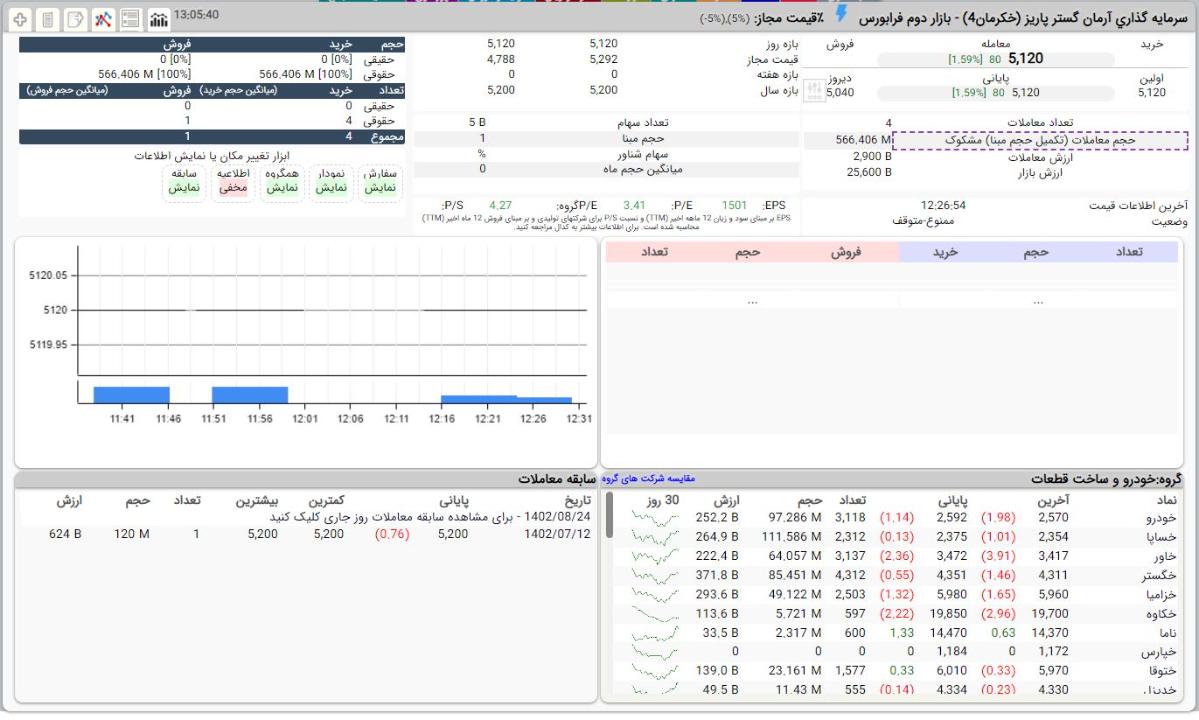The width and height of the screenshot is (1199, 720).
Task: Open the black bar chart icon in toolbar
Action: click(x=158, y=19)
